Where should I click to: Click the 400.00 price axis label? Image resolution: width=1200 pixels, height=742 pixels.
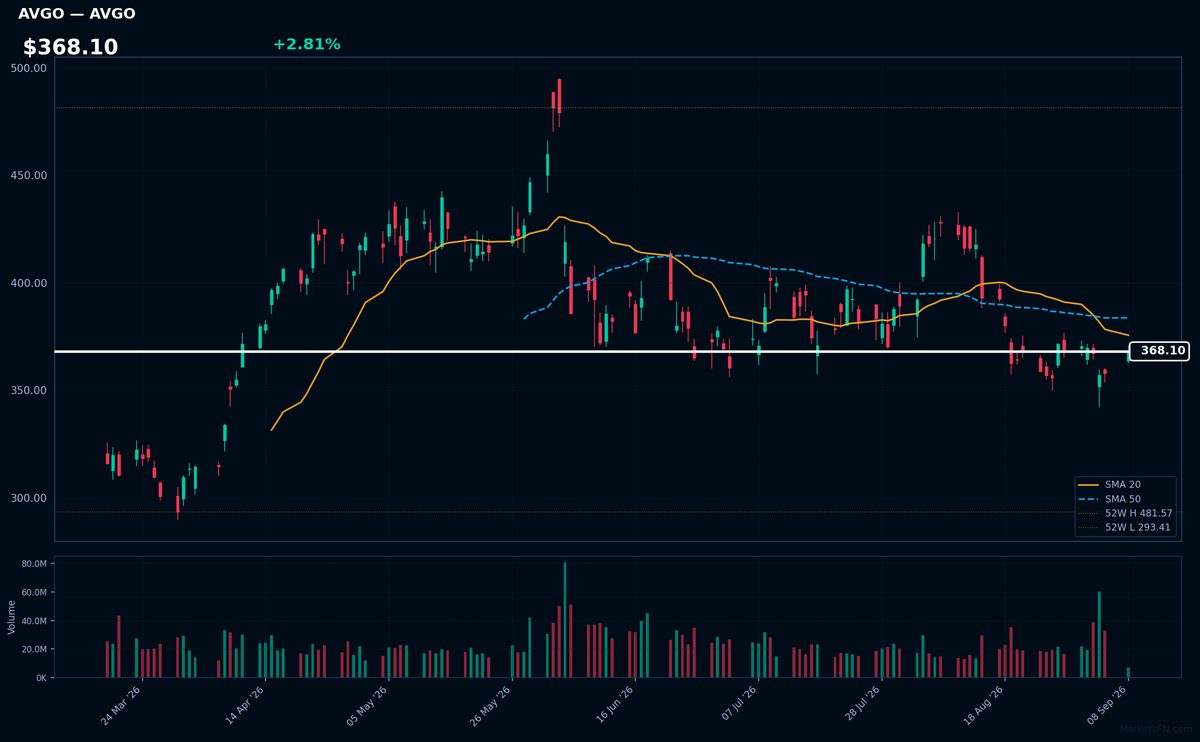click(28, 283)
